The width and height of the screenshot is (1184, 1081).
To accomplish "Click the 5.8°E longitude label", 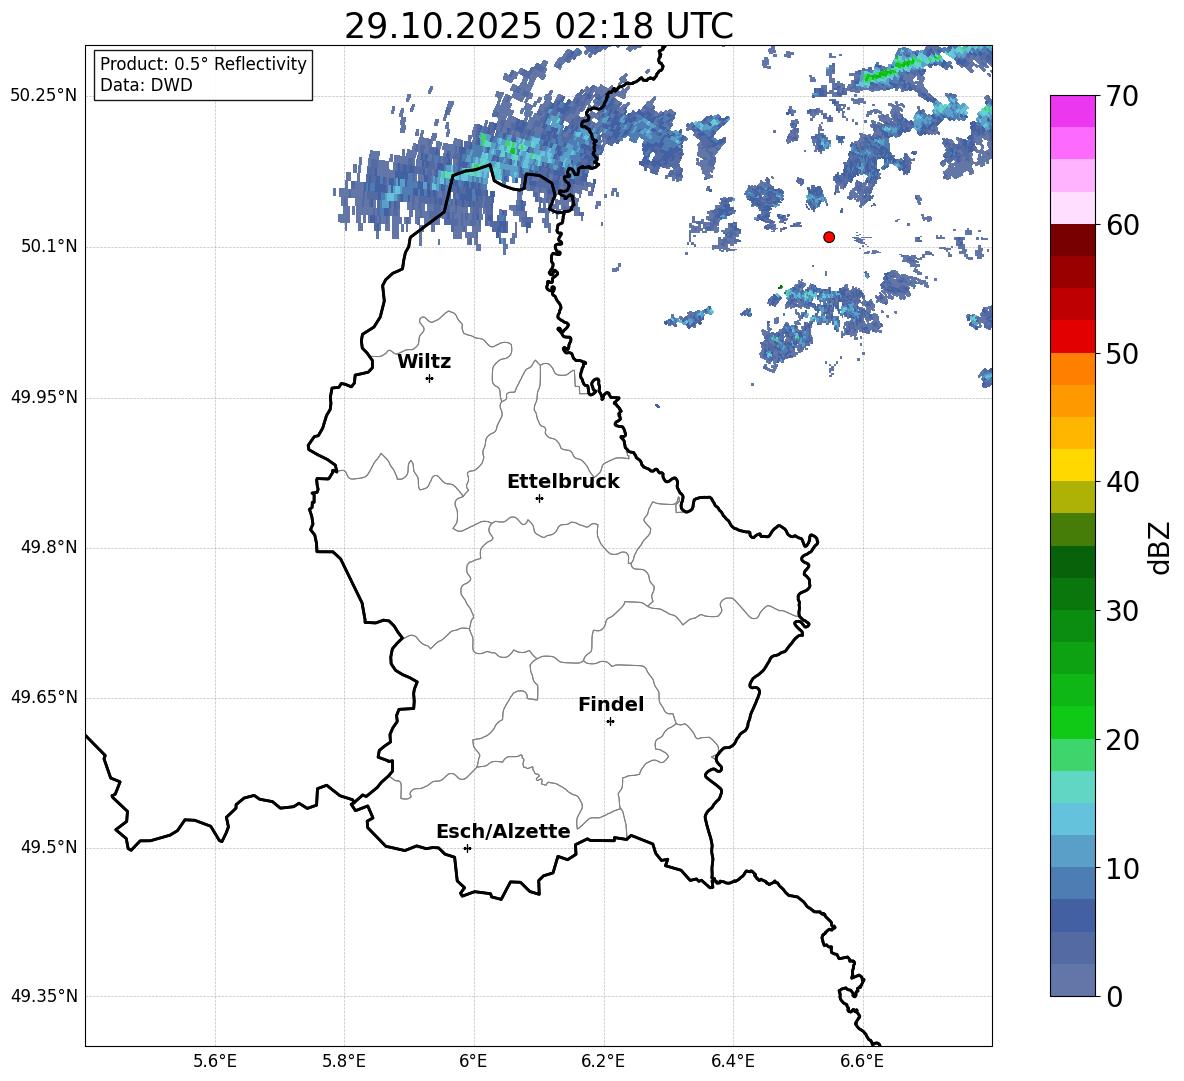I will pyautogui.click(x=344, y=1061).
